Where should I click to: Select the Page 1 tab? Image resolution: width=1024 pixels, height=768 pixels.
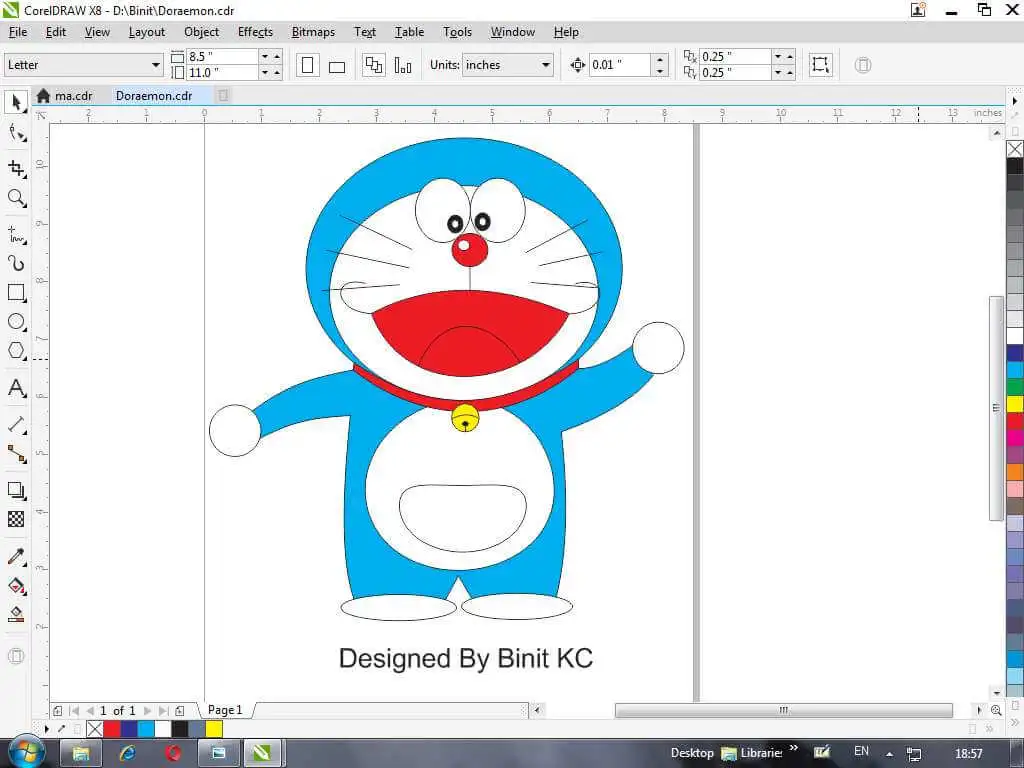coord(225,710)
